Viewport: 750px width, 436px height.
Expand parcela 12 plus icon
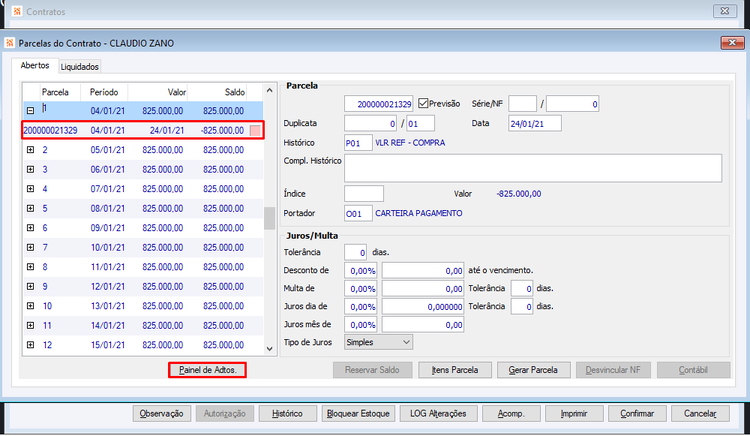[31, 345]
